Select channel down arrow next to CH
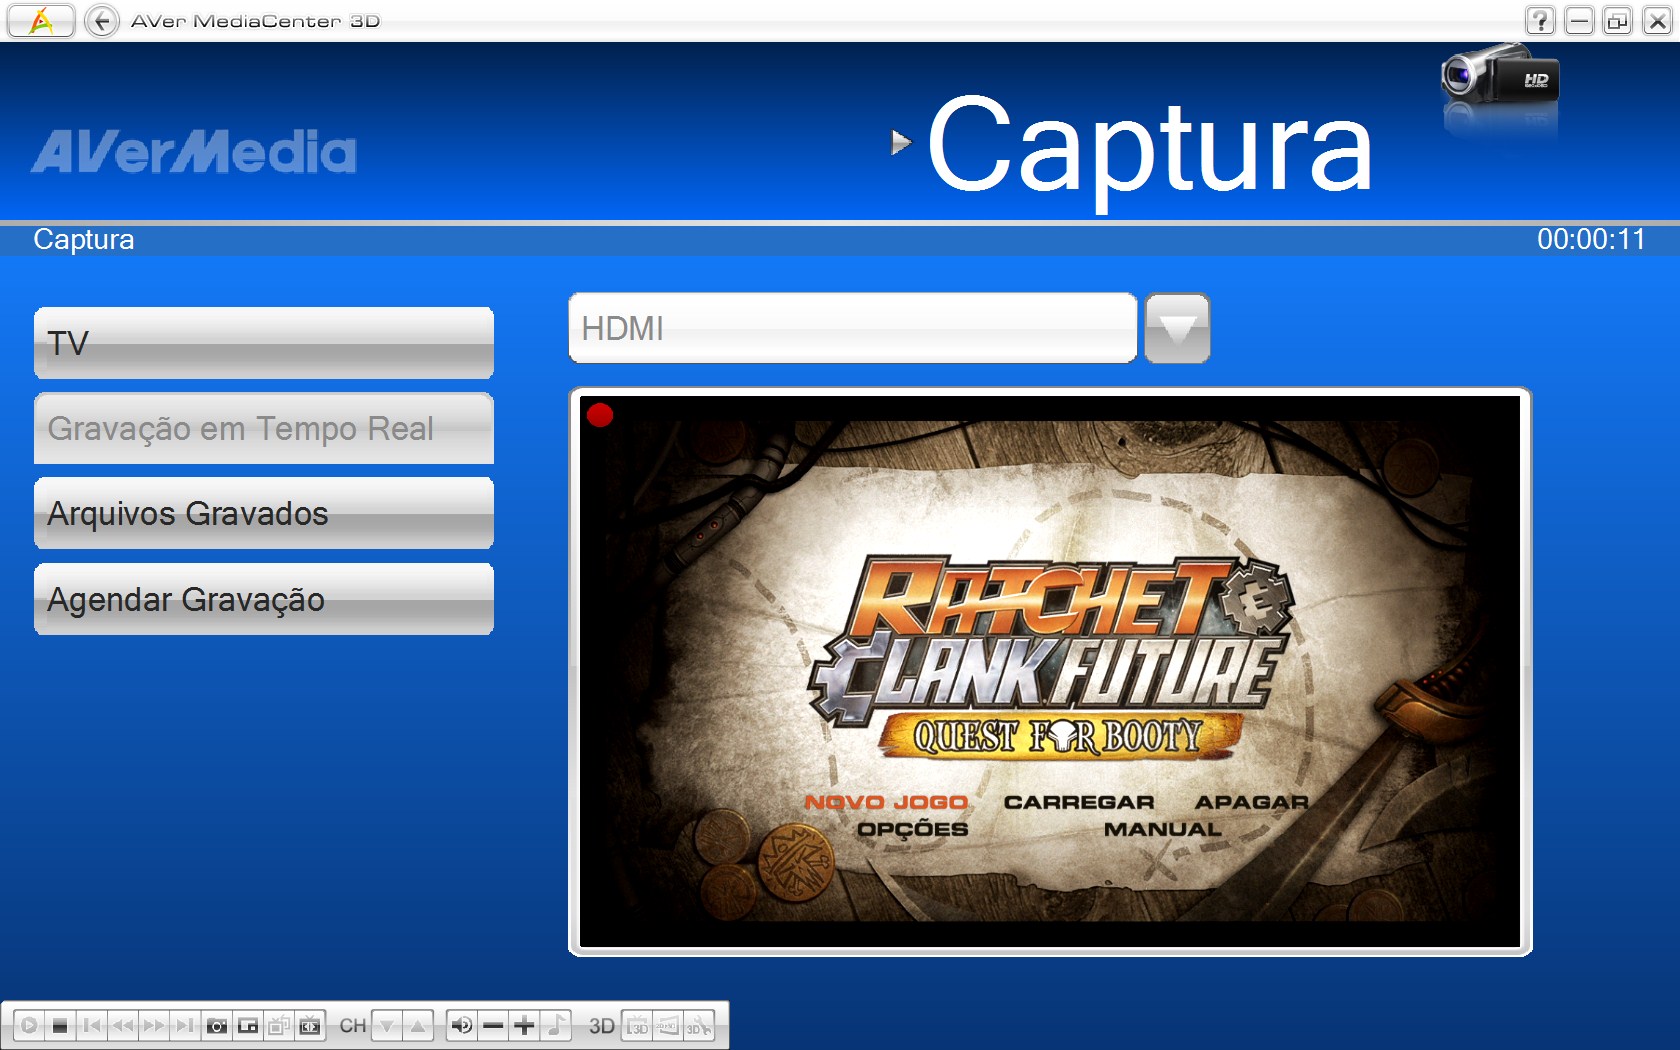 (387, 1025)
